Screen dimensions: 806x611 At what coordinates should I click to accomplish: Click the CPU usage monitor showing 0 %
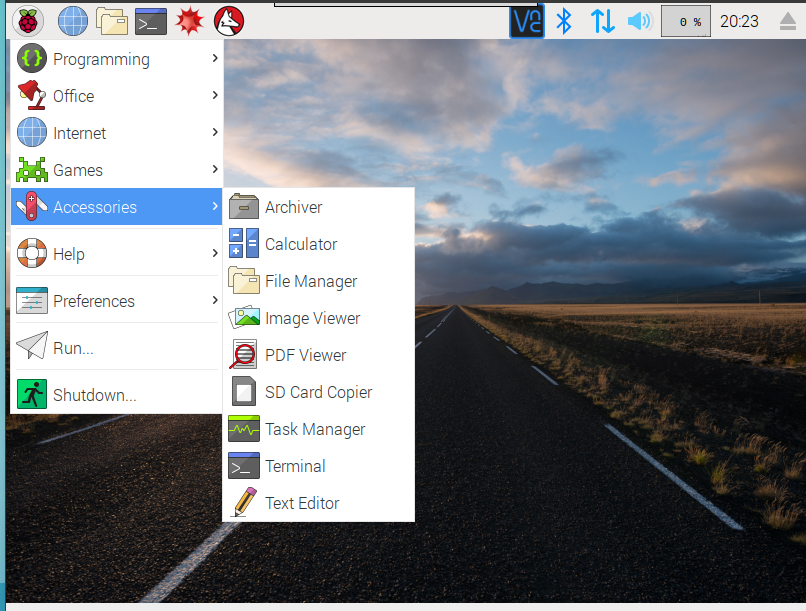(686, 21)
